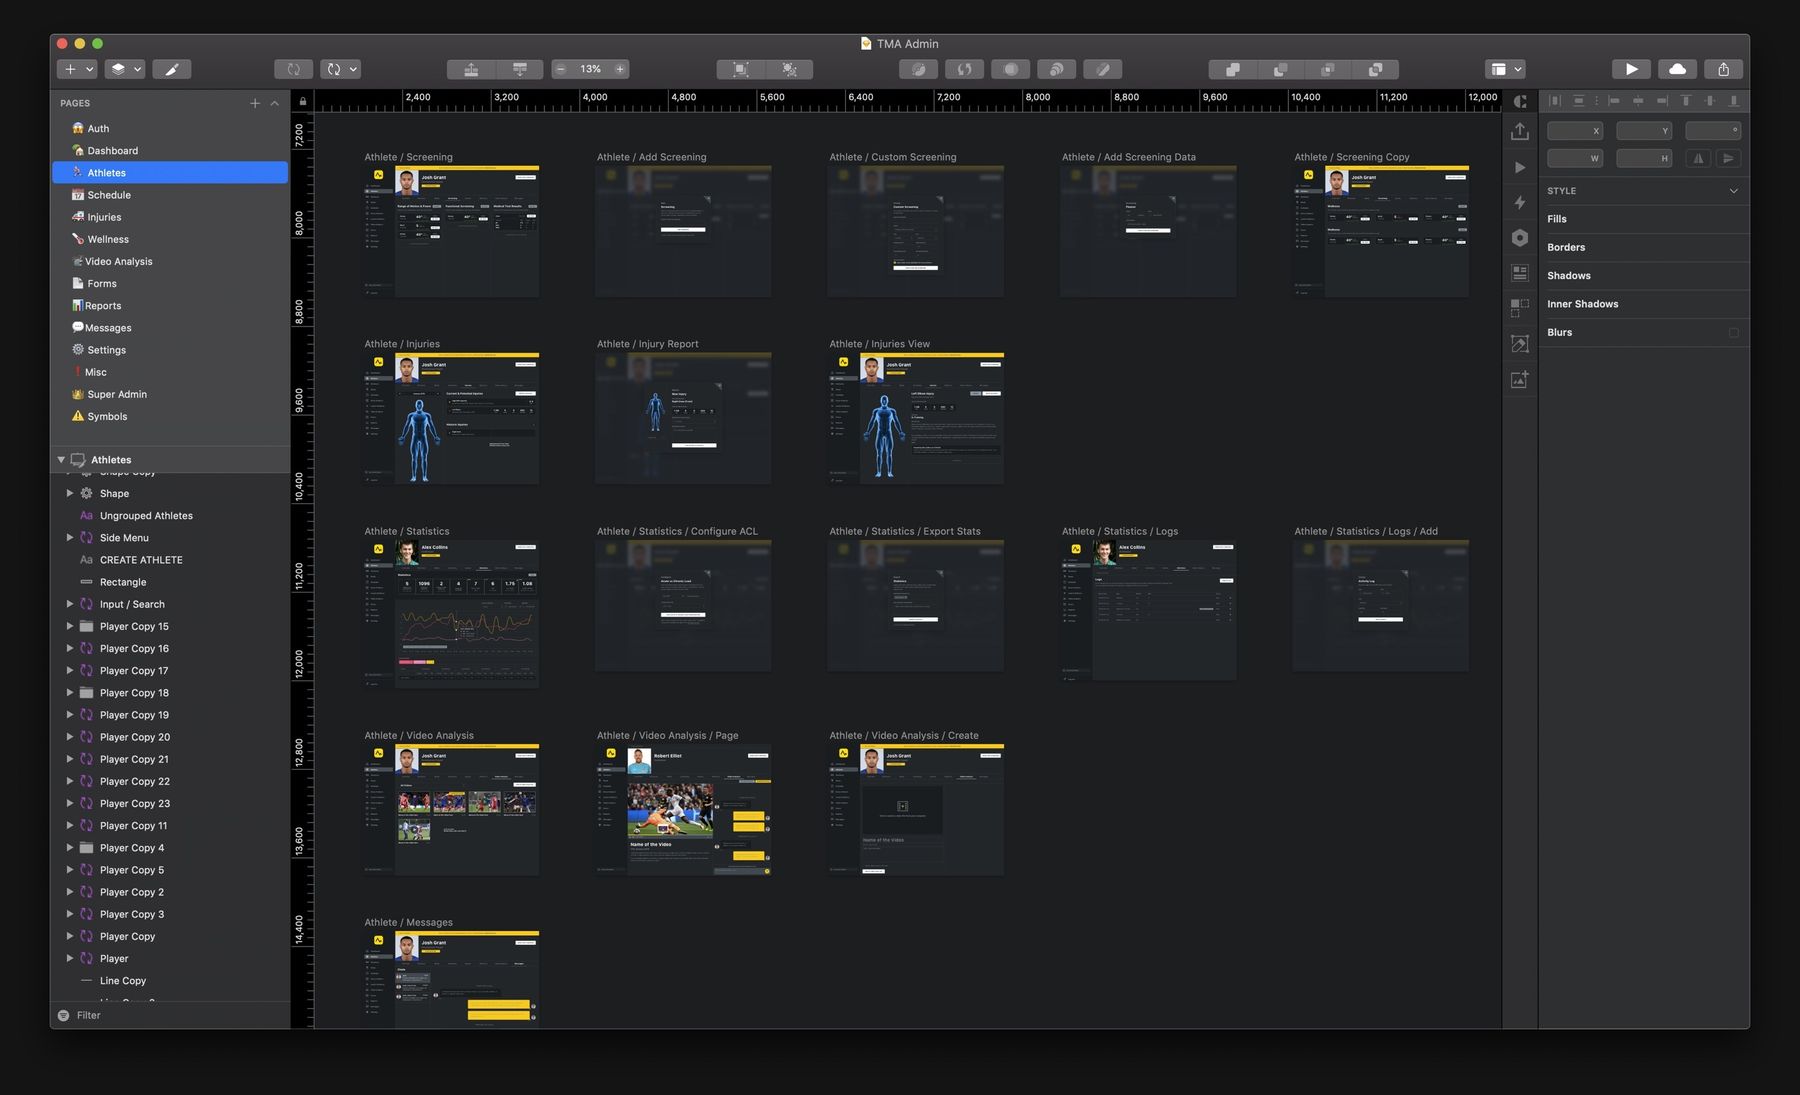Click the Union boolean operation icon
Screen dimensions: 1800x1095
tap(1232, 69)
